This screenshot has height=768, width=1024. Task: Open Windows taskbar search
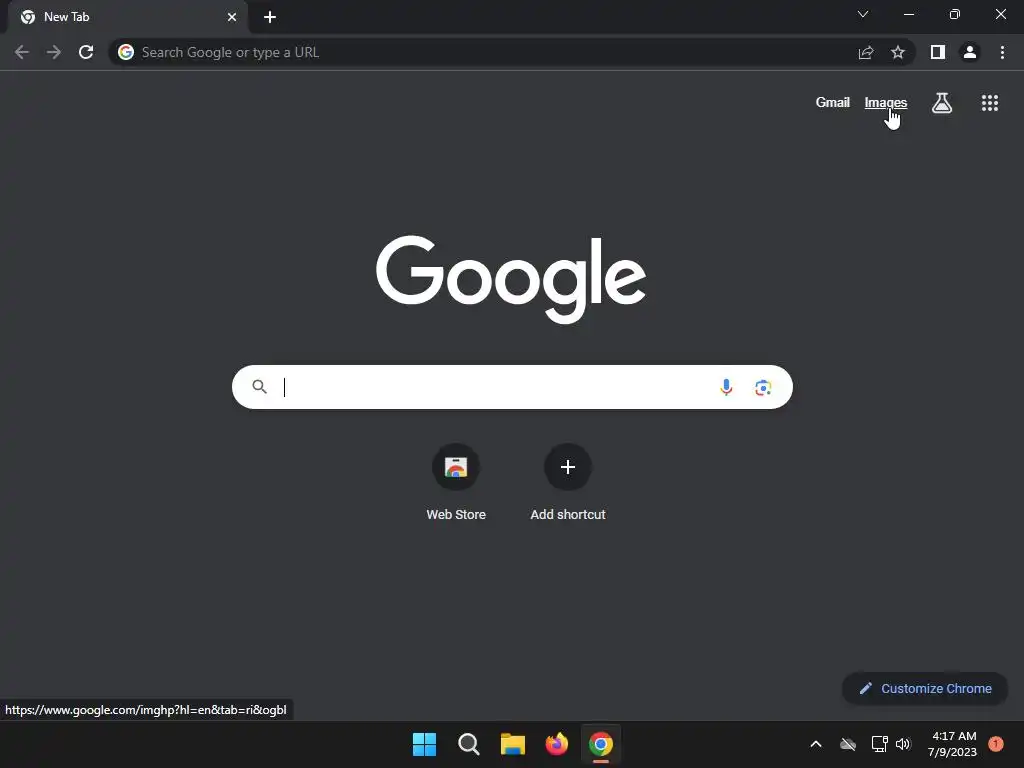(x=469, y=744)
